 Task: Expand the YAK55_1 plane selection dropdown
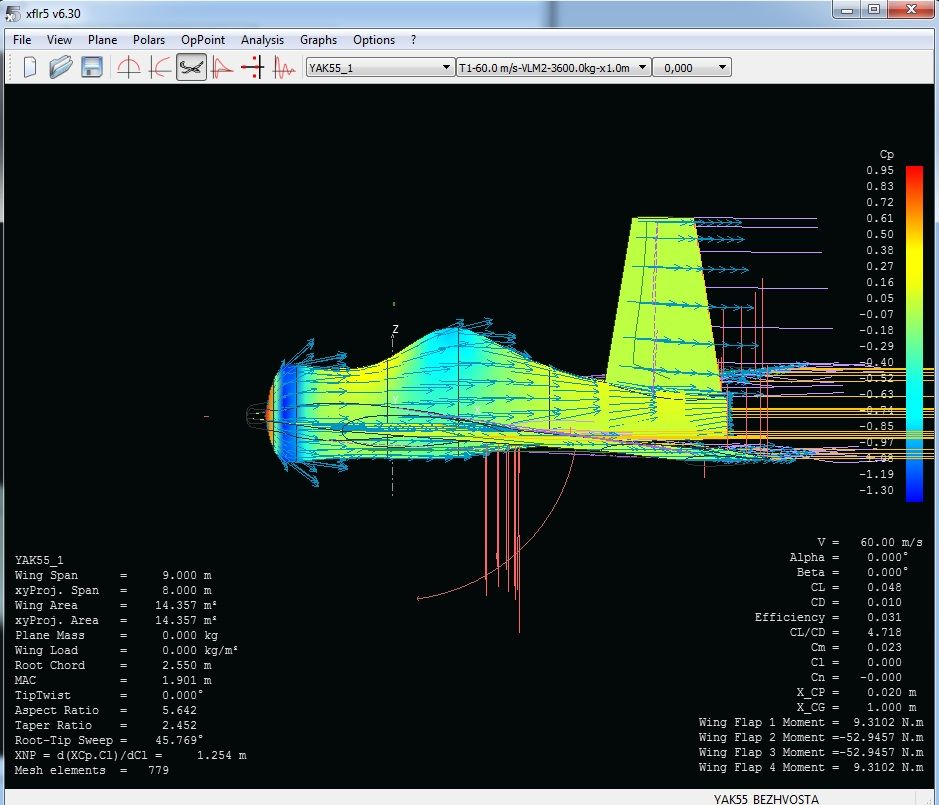click(446, 67)
